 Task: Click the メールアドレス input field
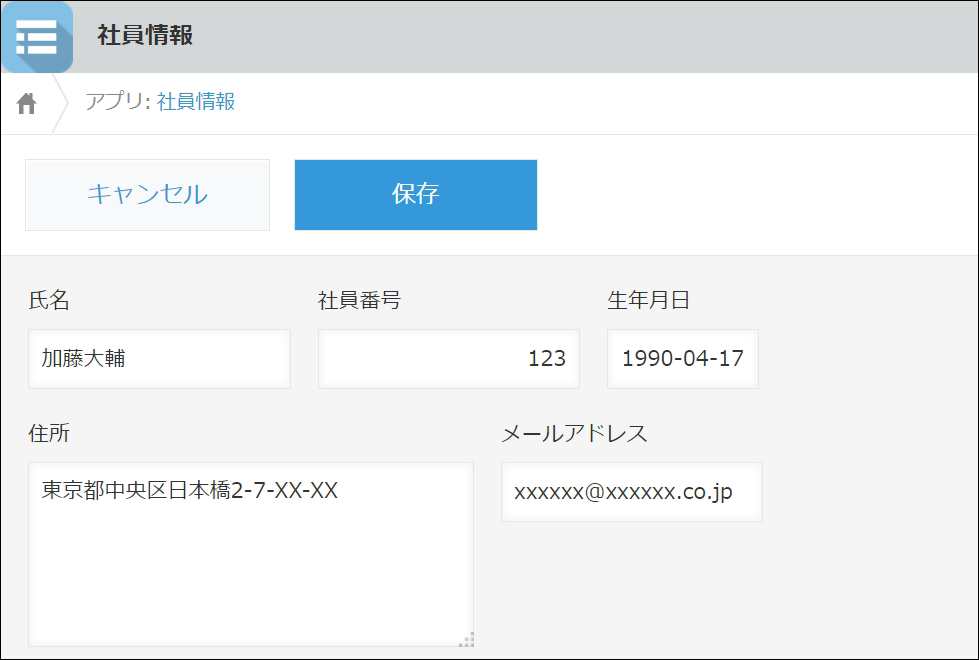click(631, 492)
